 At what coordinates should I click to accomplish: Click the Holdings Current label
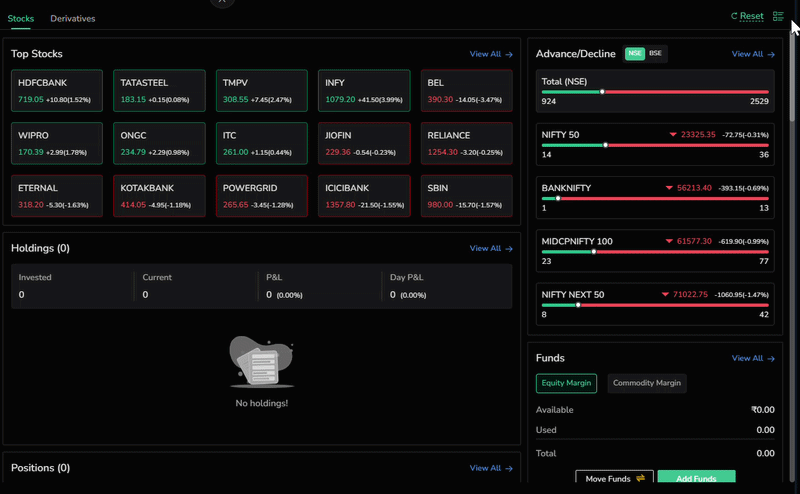click(157, 278)
